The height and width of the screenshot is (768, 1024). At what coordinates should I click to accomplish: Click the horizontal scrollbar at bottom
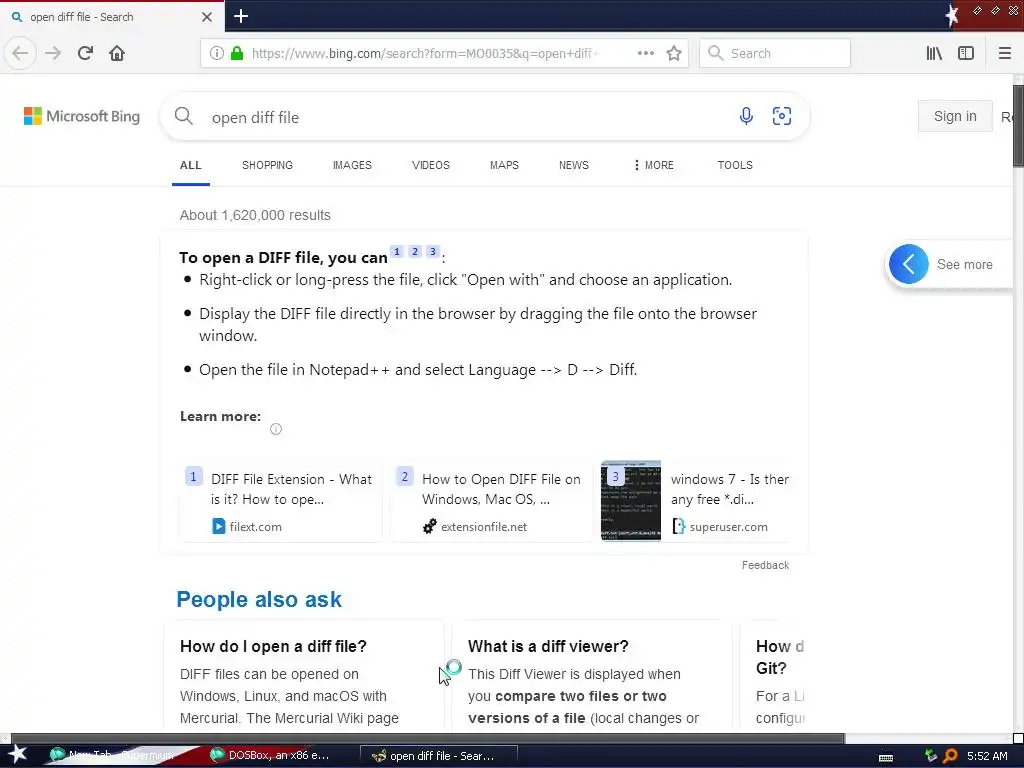coord(428,739)
